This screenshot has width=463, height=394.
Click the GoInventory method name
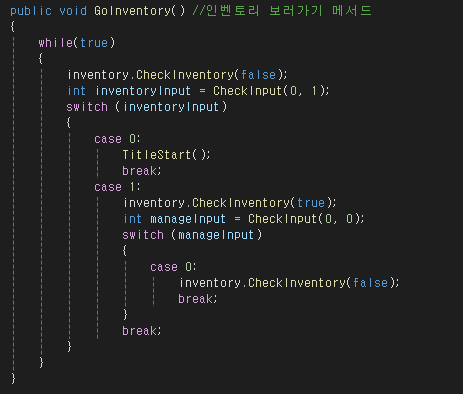132,11
